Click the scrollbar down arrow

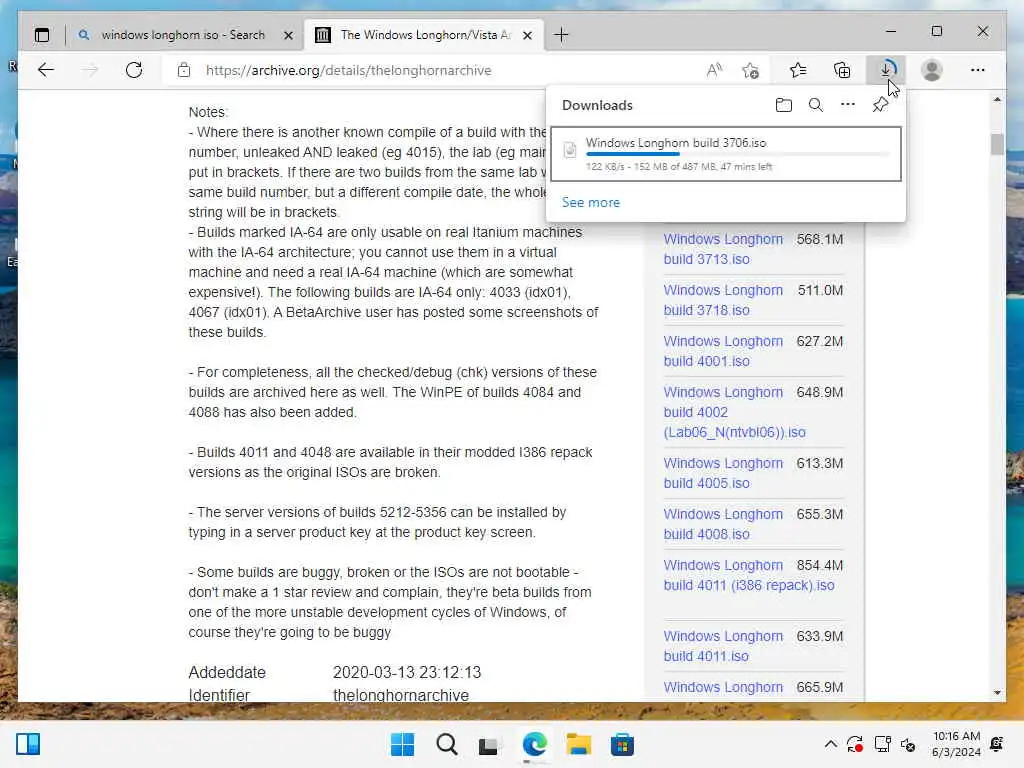coord(997,693)
